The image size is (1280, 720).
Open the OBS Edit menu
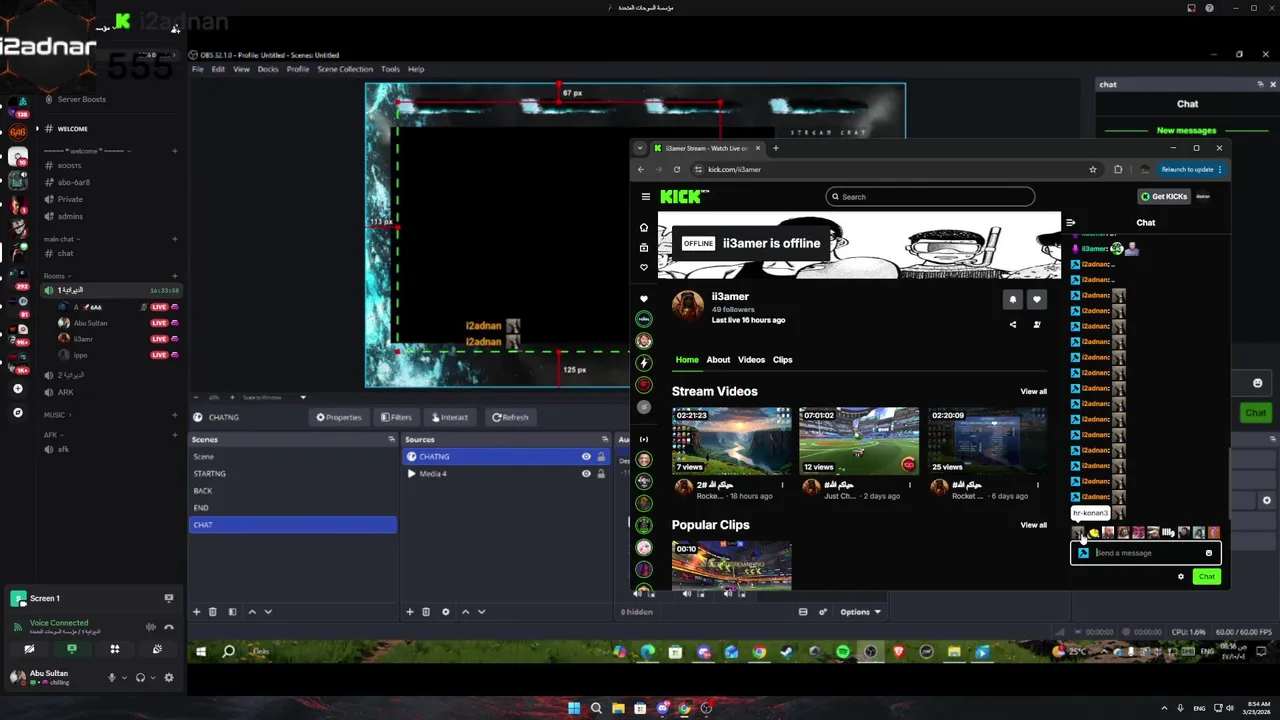[x=218, y=69]
